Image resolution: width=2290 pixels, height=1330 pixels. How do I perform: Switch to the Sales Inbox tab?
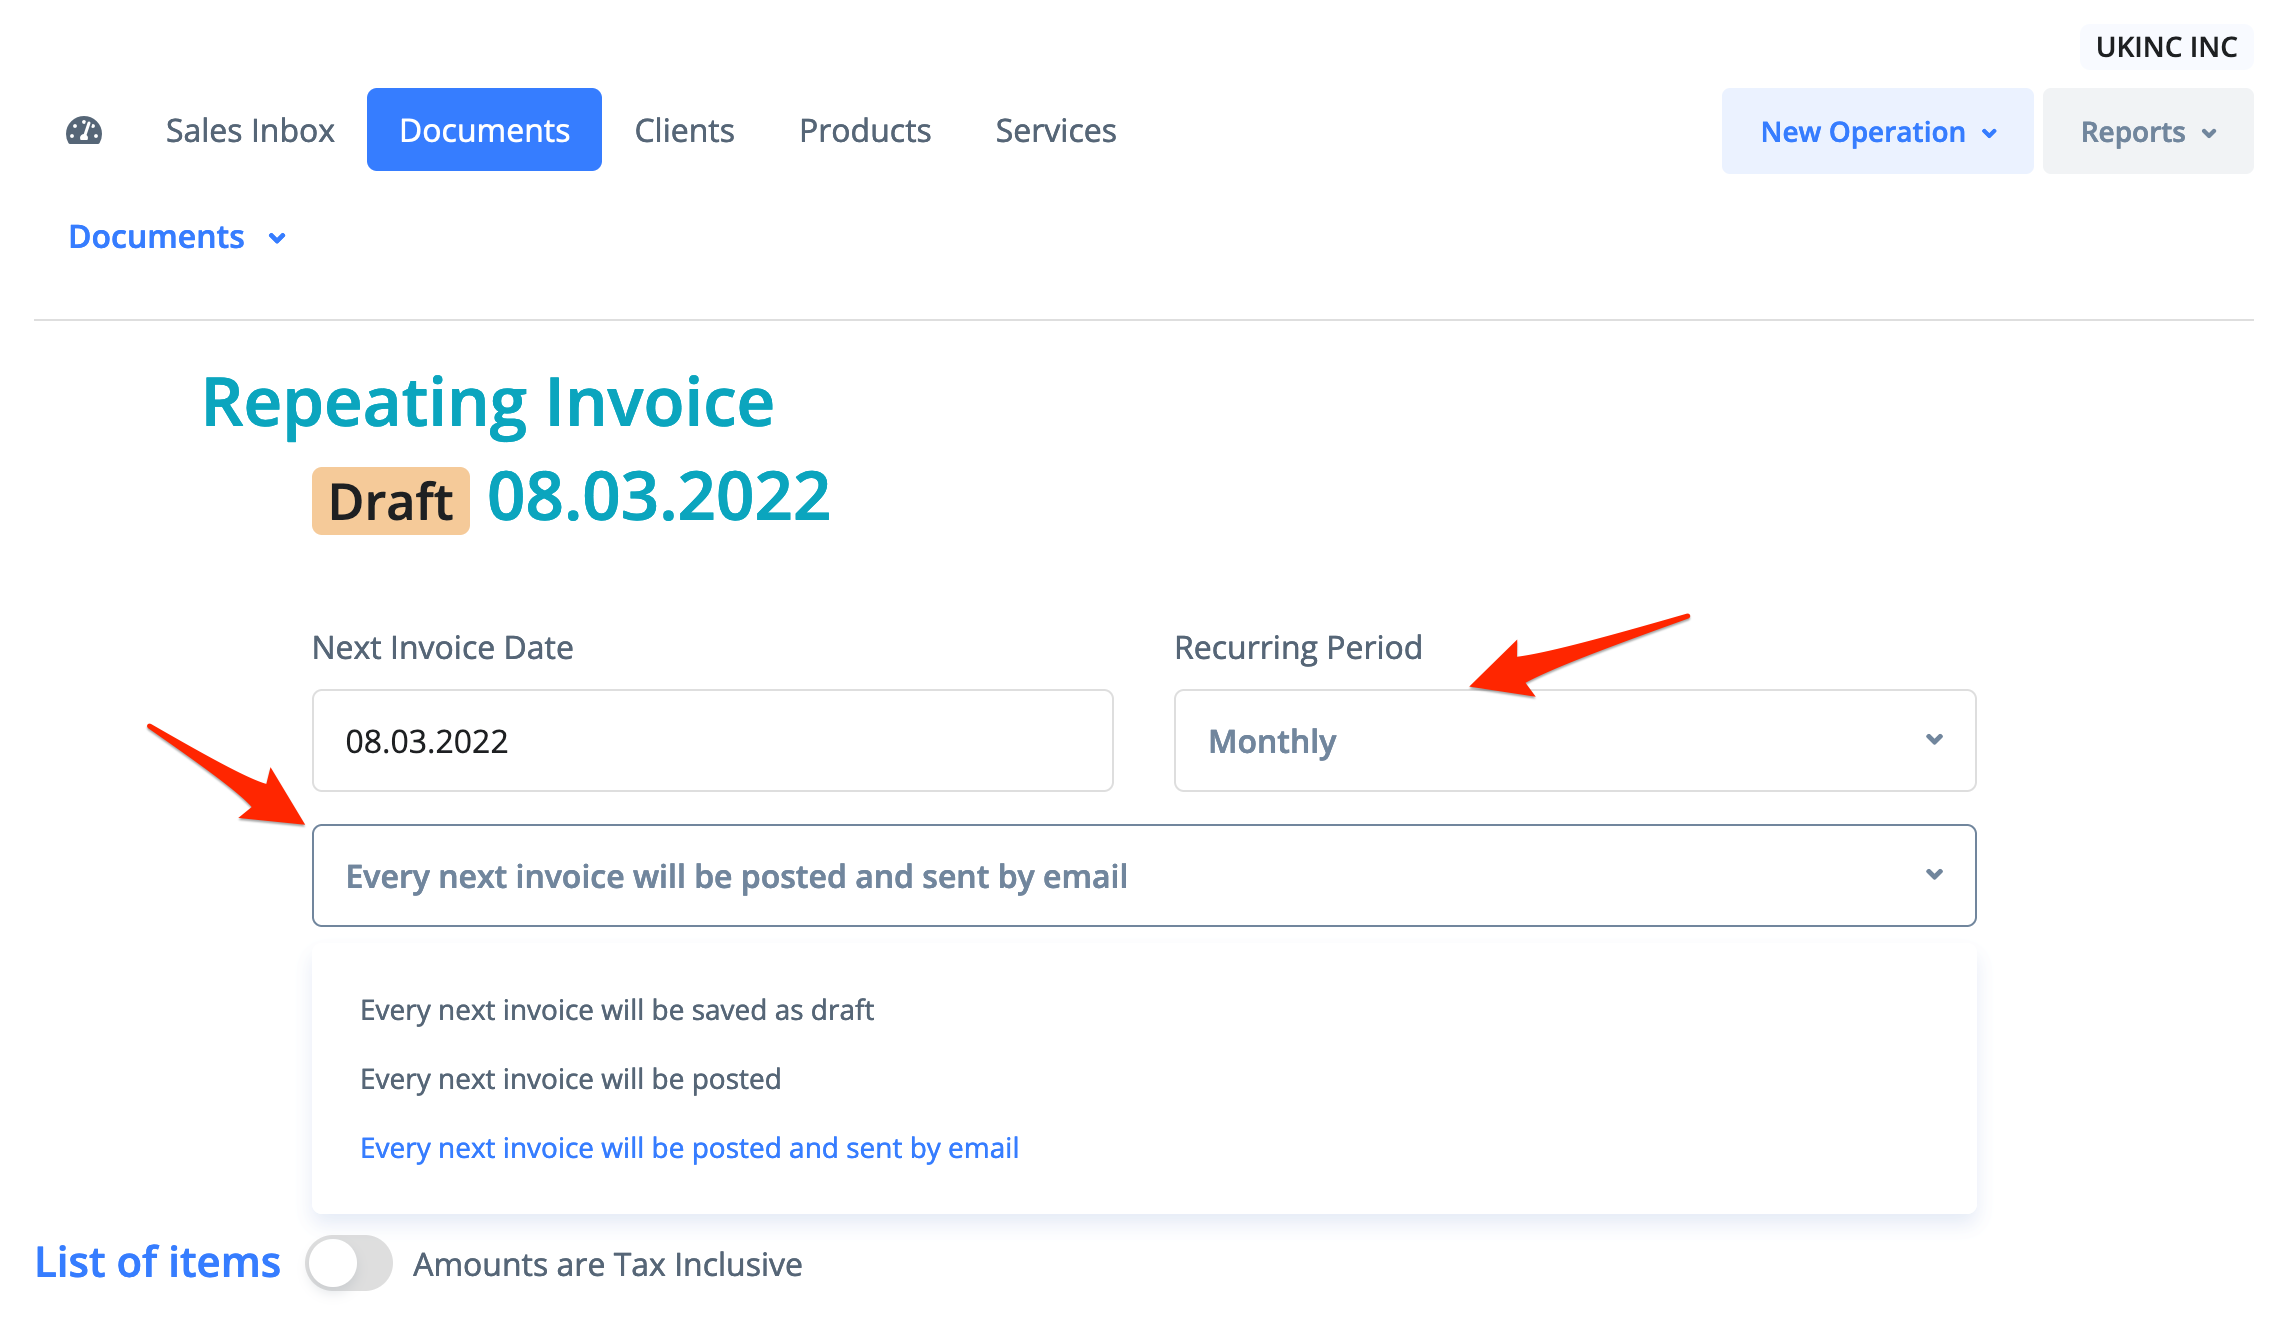click(x=250, y=131)
